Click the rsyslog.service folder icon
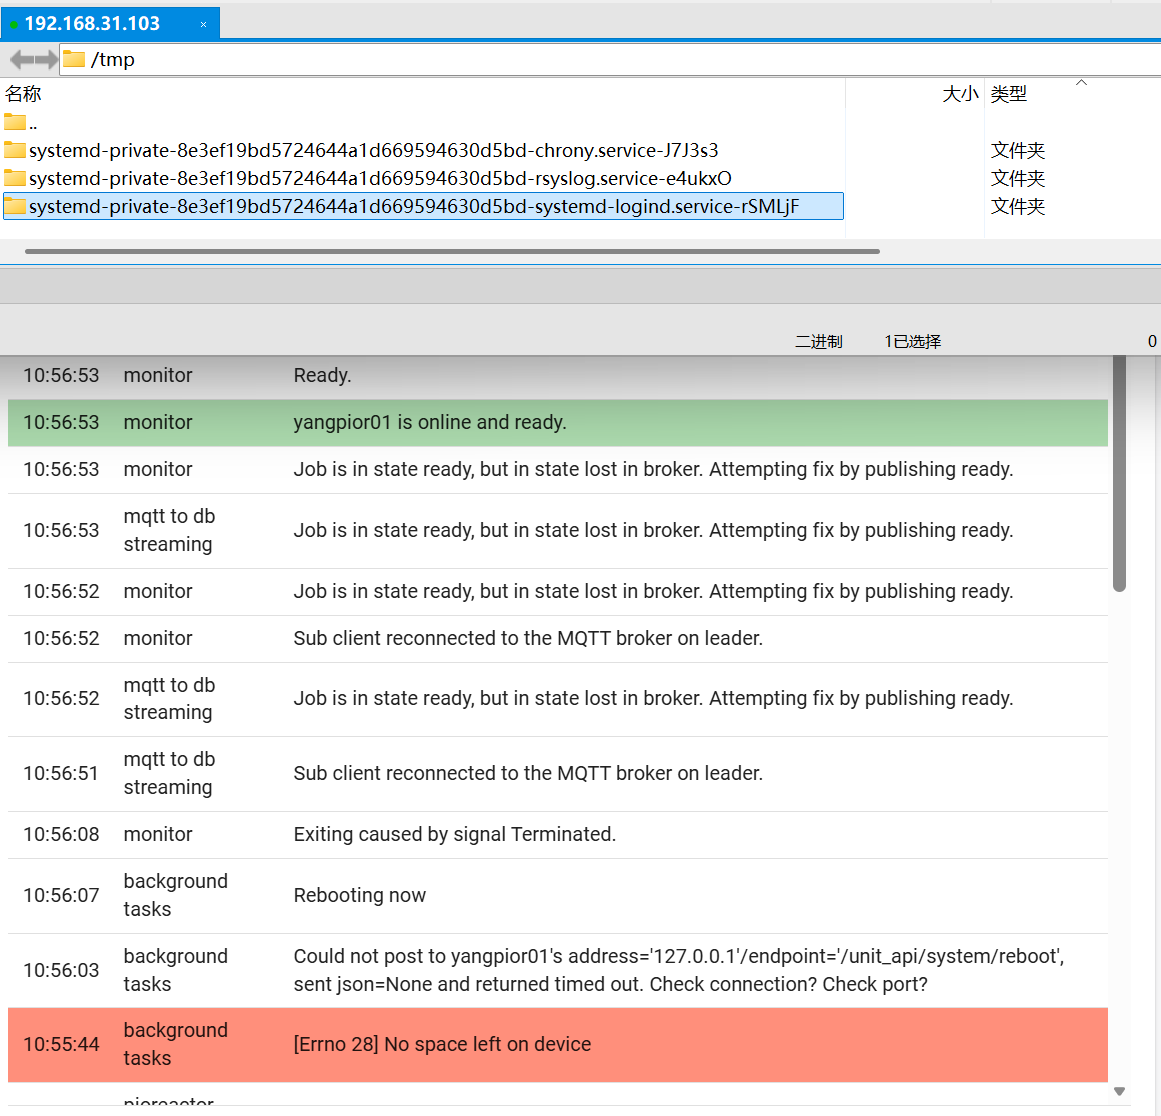The image size is (1161, 1116). [14, 179]
